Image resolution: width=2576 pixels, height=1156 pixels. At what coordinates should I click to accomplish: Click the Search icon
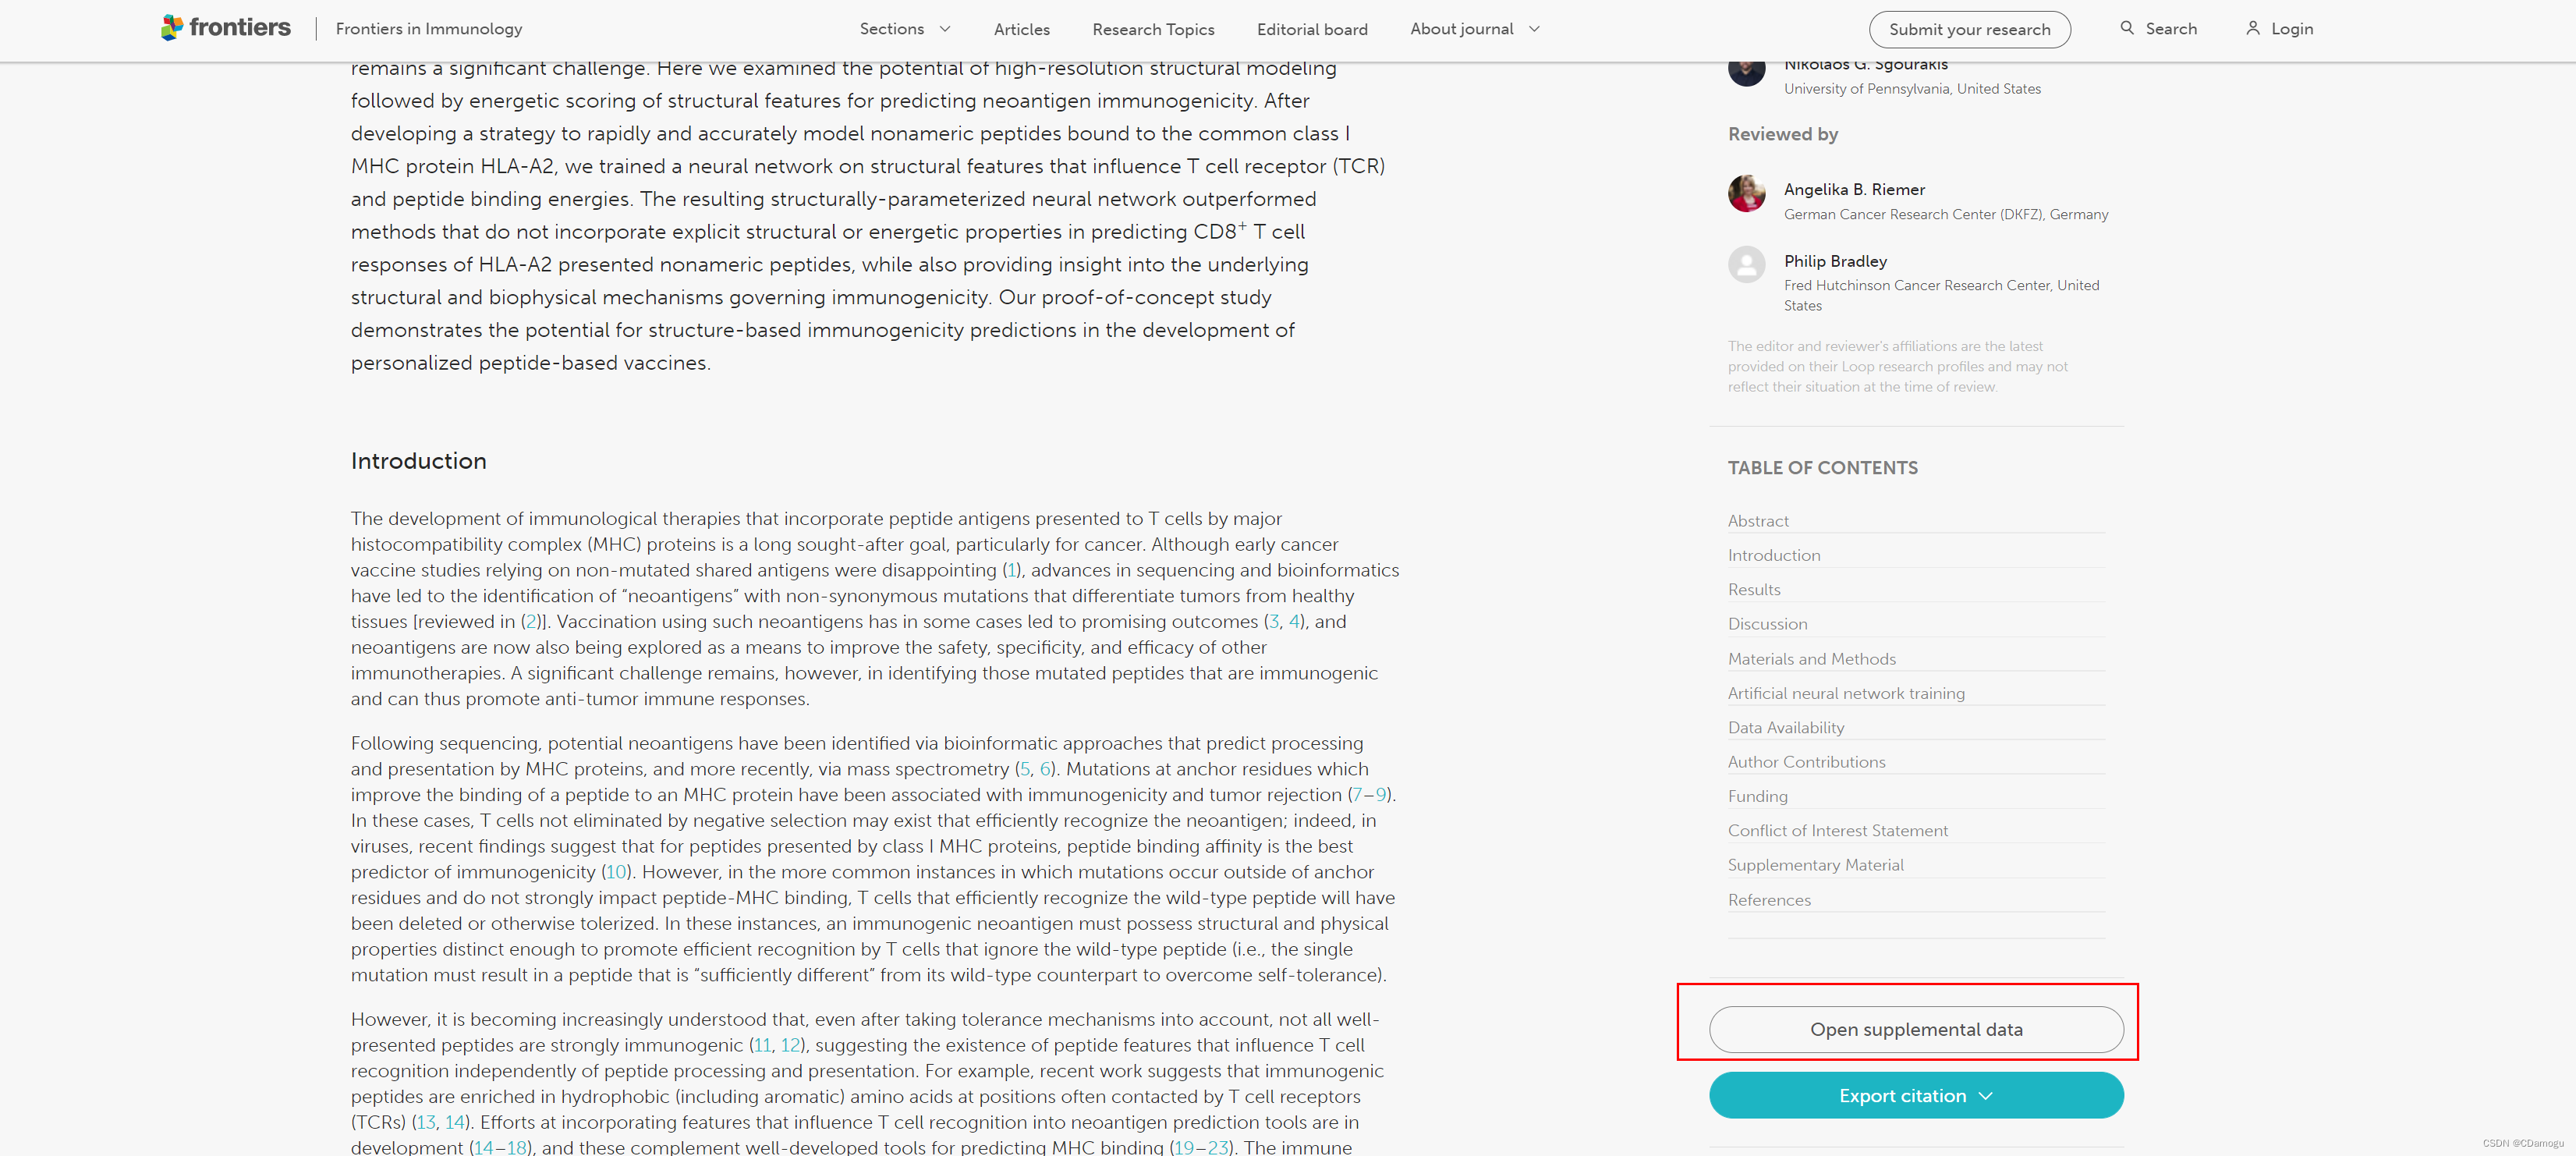(2128, 28)
